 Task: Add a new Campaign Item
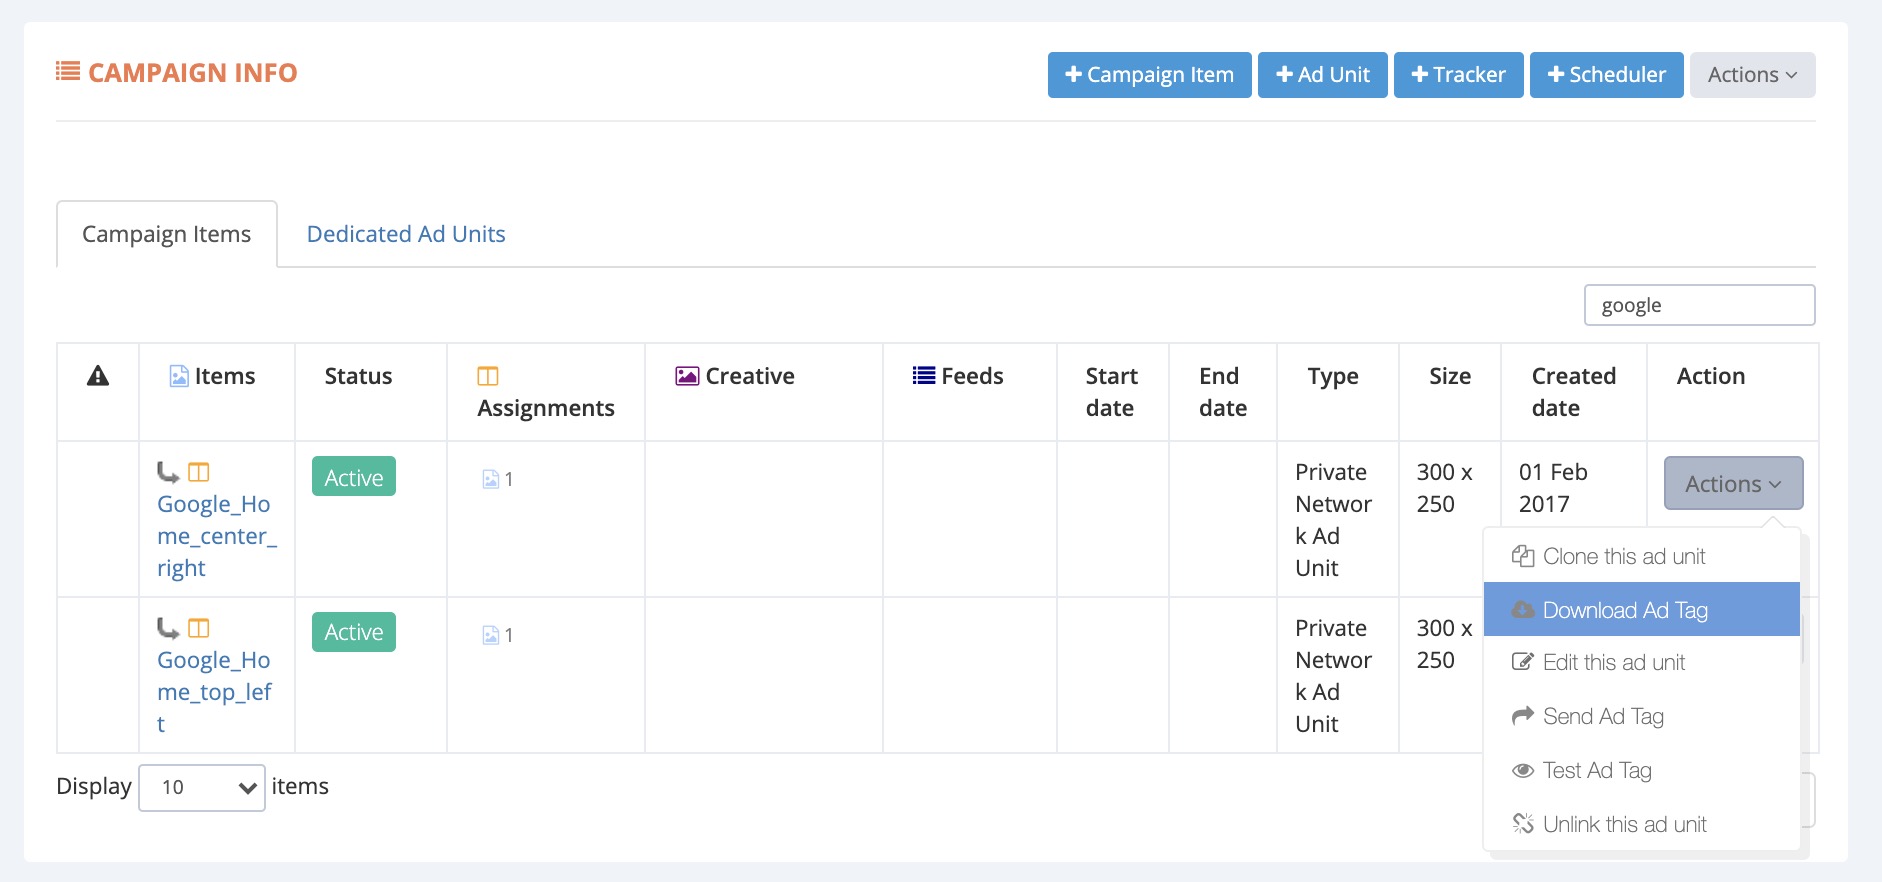[x=1149, y=75]
